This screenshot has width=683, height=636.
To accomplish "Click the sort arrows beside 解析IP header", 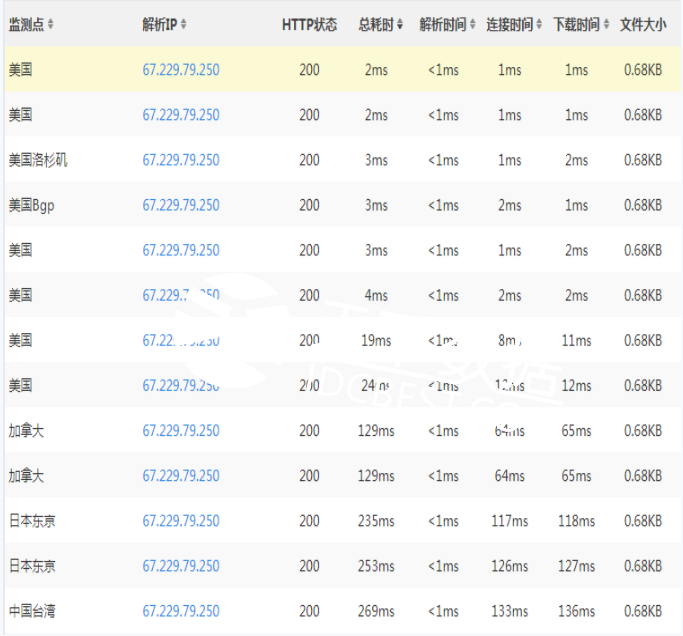I will 183,25.
